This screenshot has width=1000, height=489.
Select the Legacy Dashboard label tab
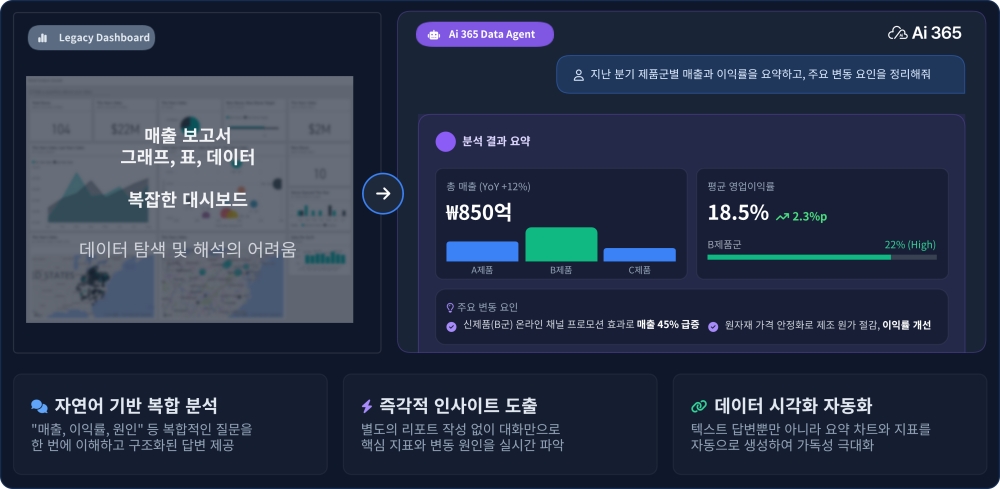tap(91, 38)
